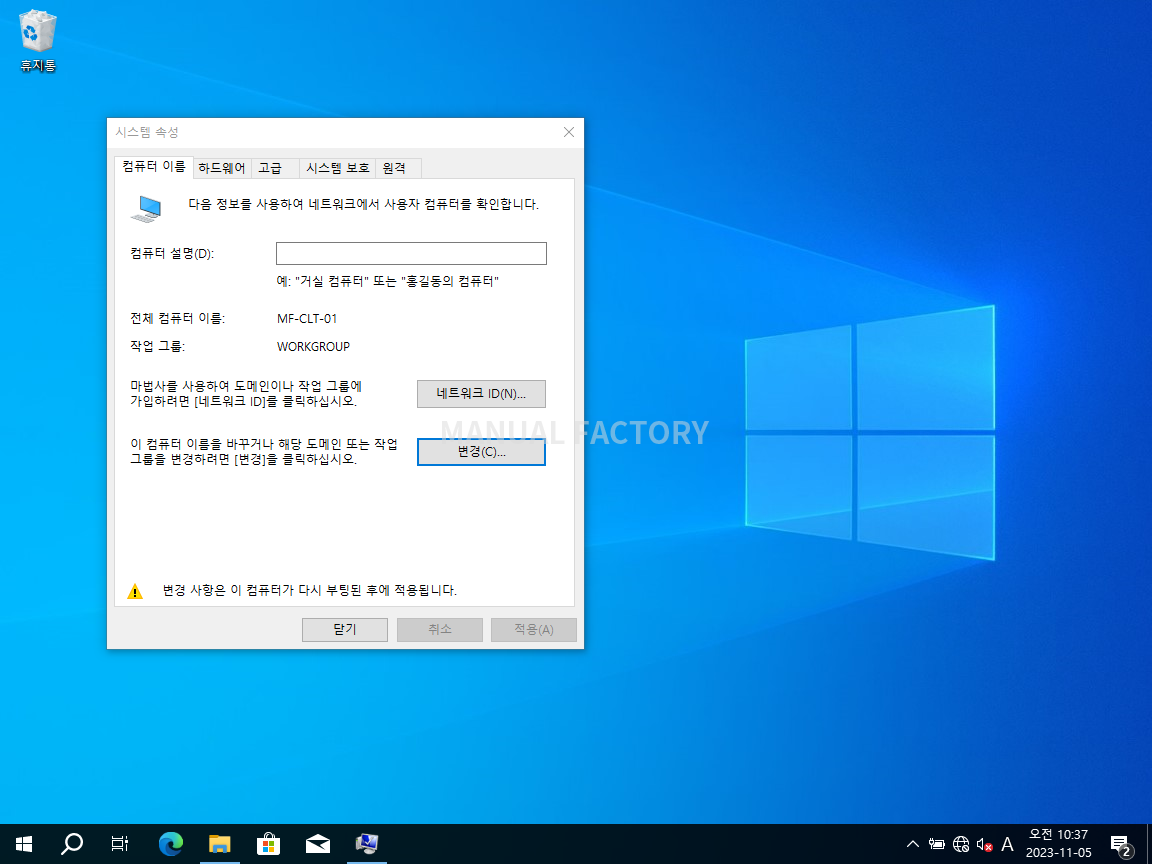The width and height of the screenshot is (1152, 864).
Task: Show hidden tray icons chevron
Action: (912, 844)
